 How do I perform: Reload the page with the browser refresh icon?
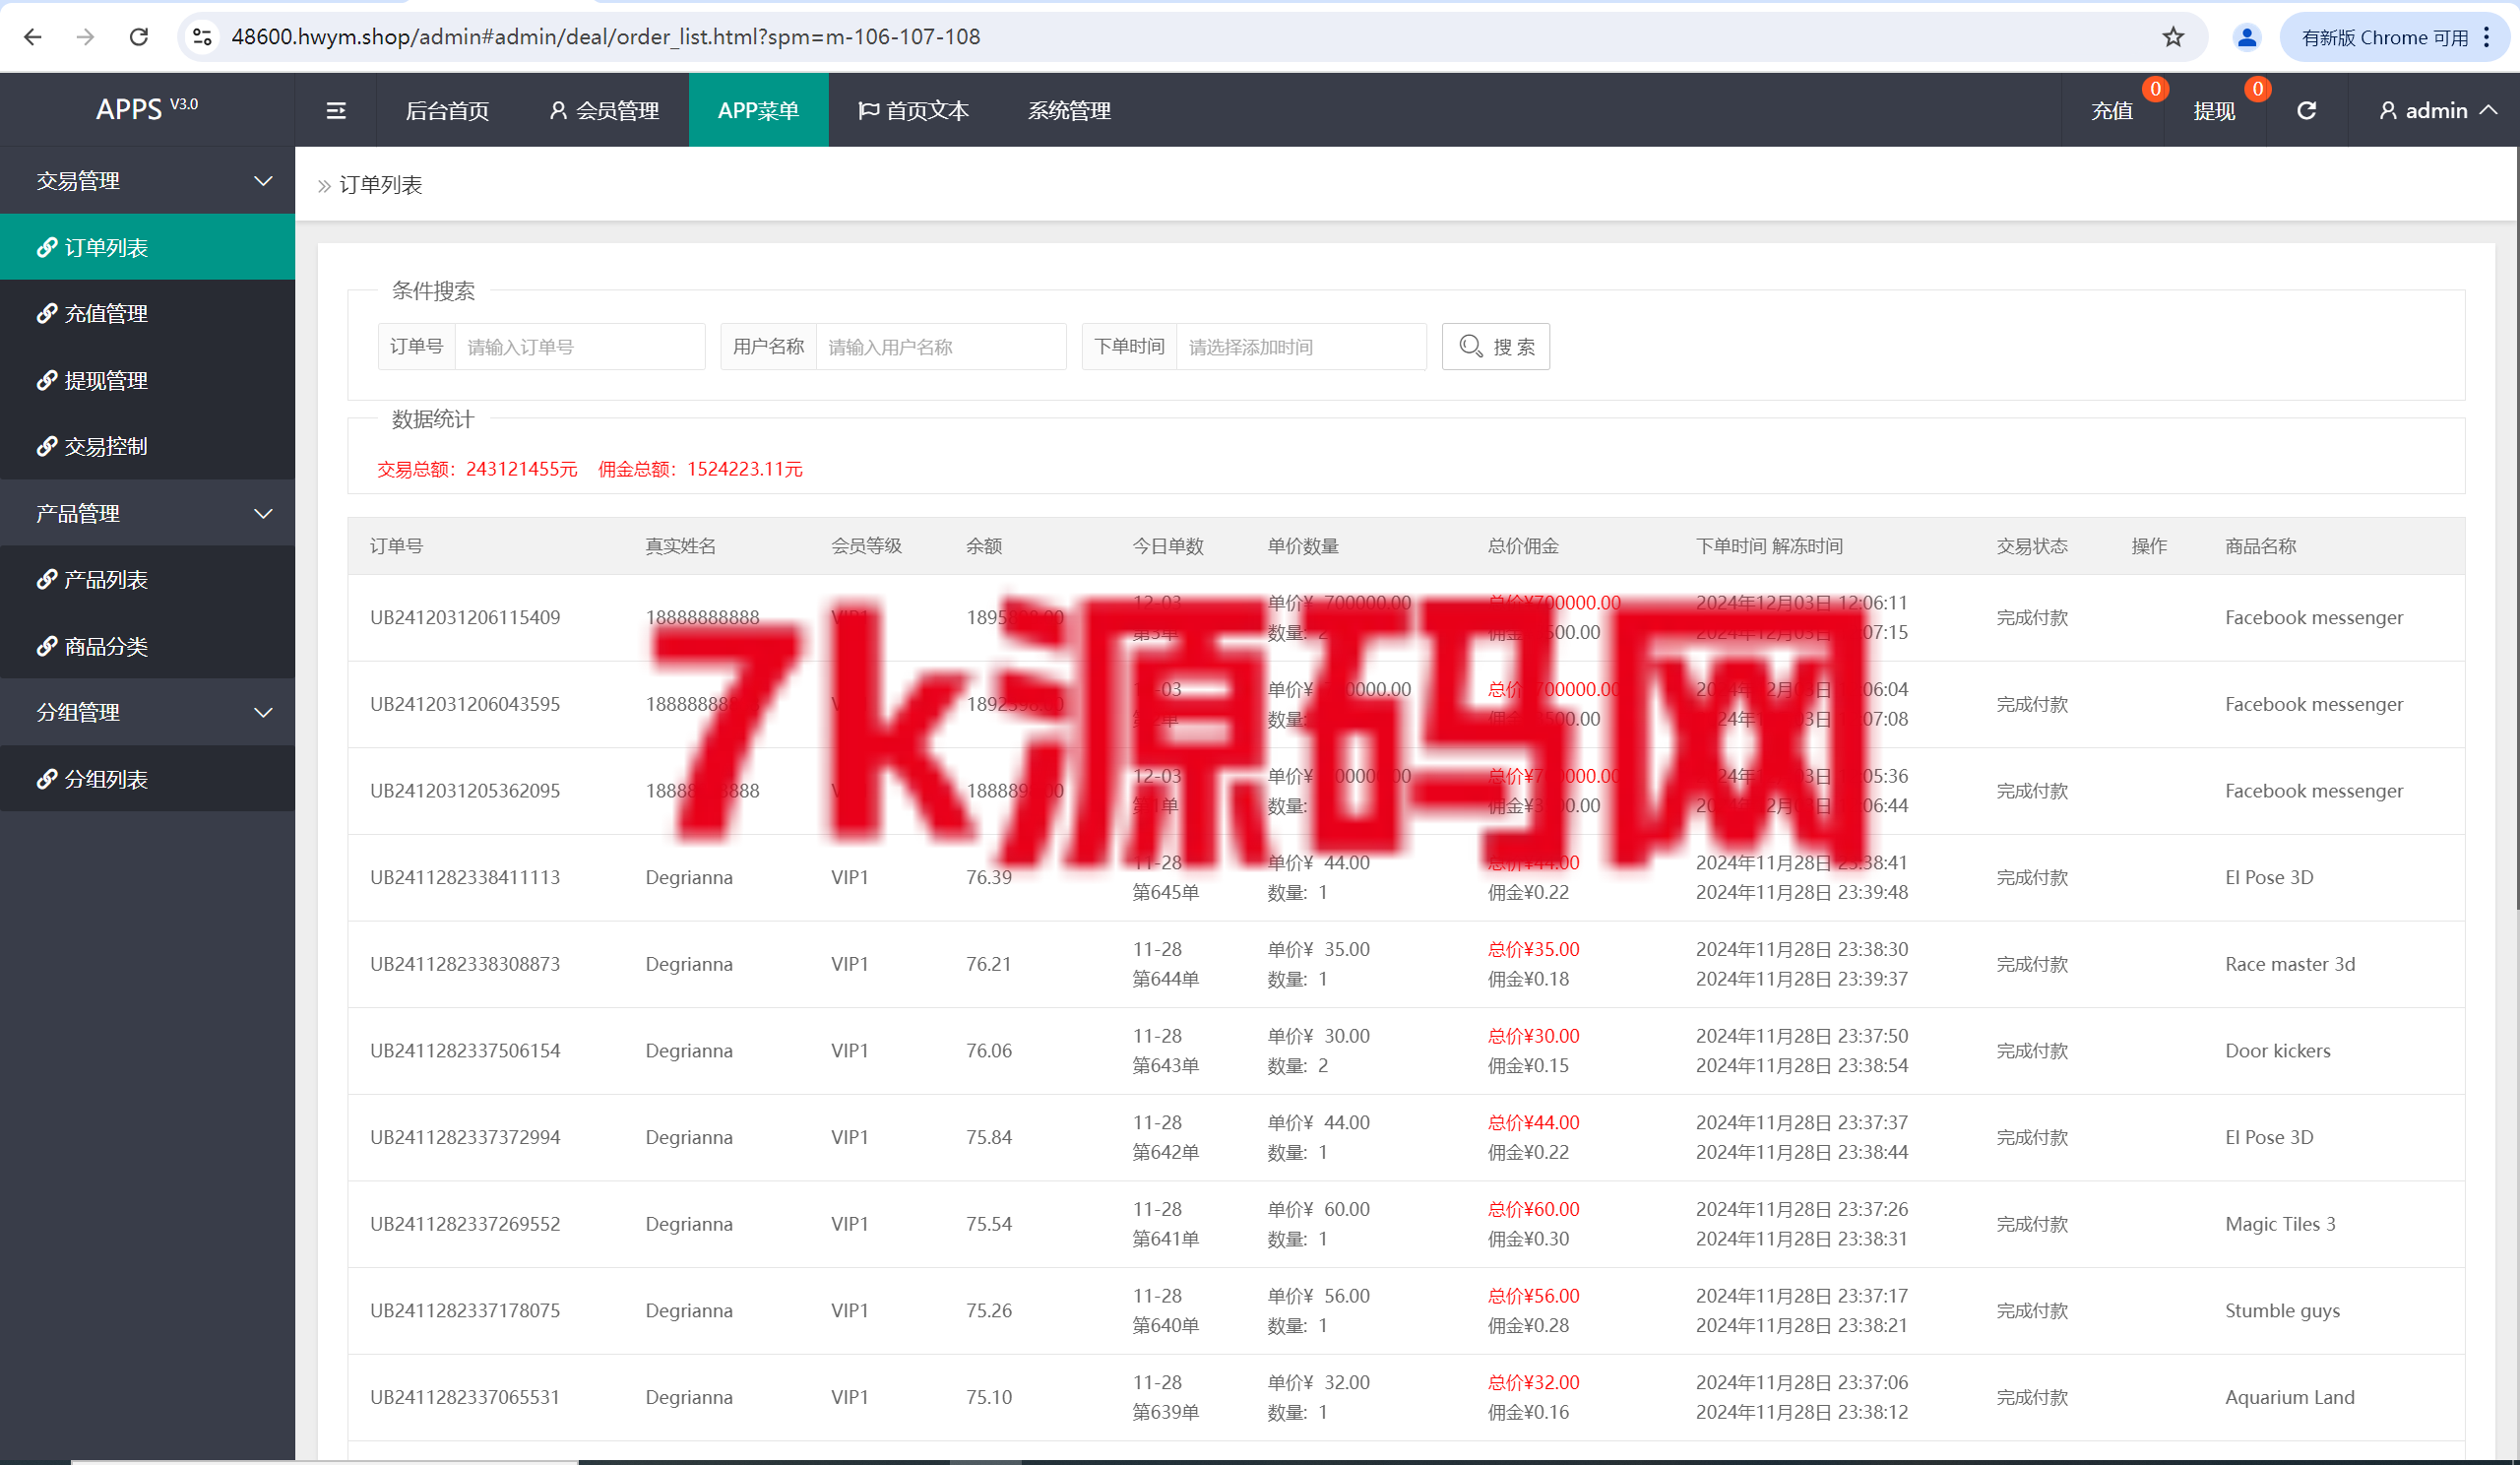[139, 37]
